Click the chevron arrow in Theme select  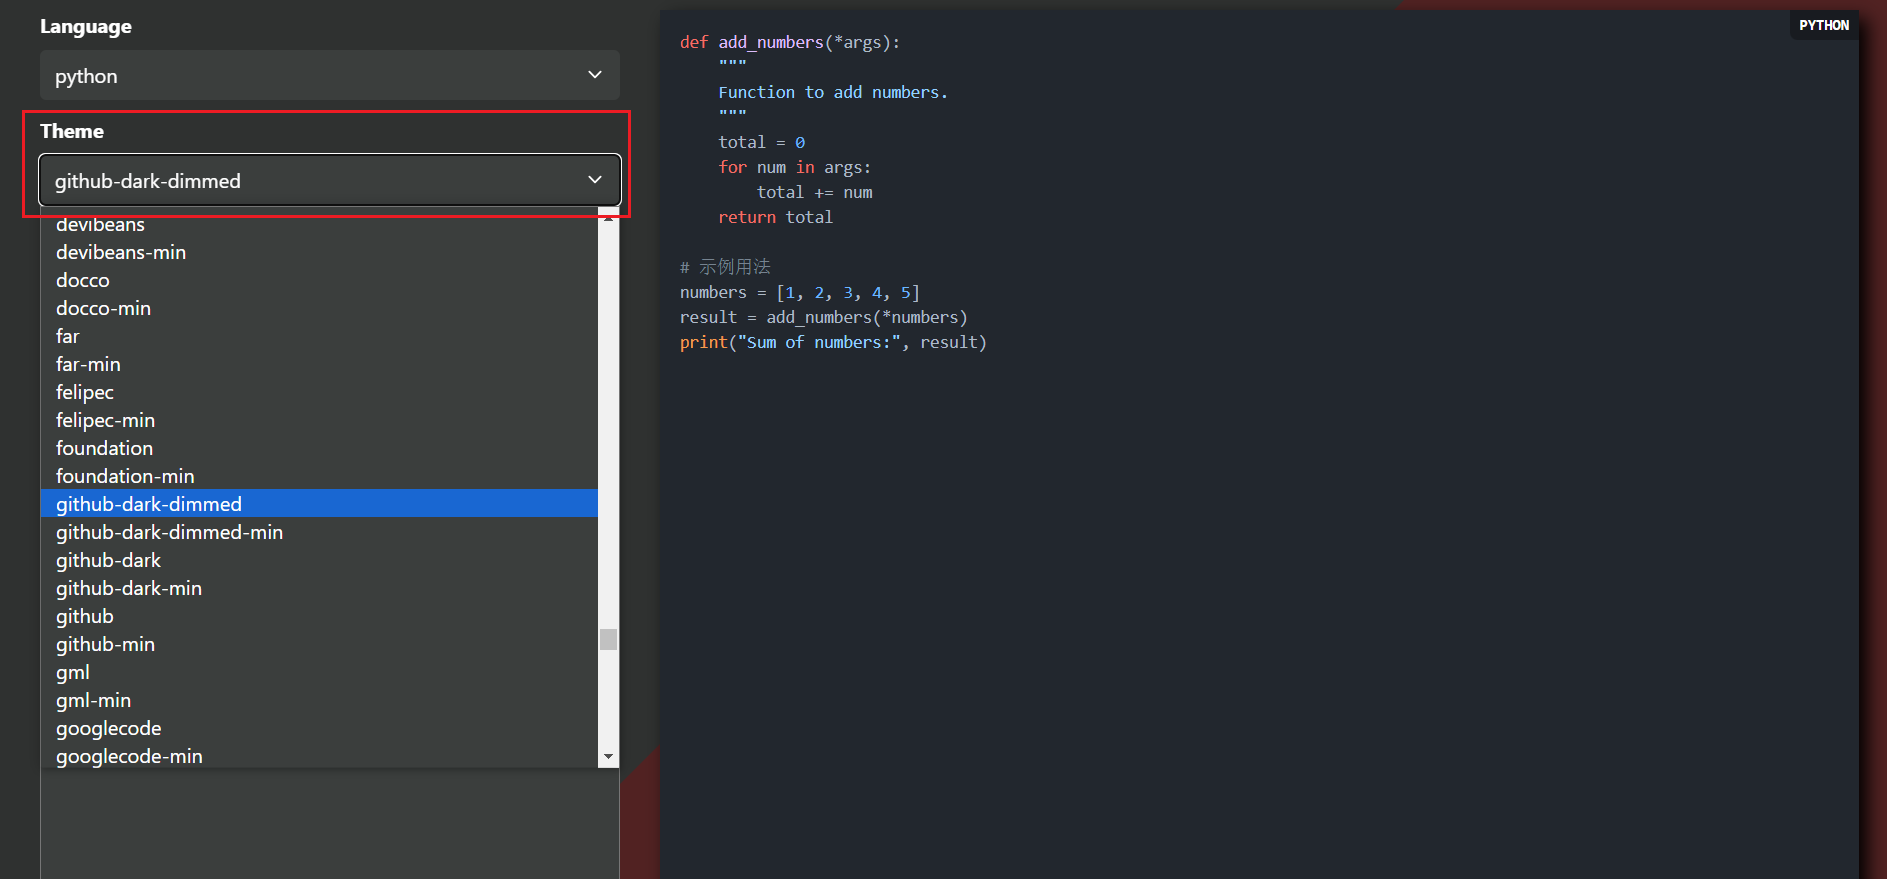595,180
